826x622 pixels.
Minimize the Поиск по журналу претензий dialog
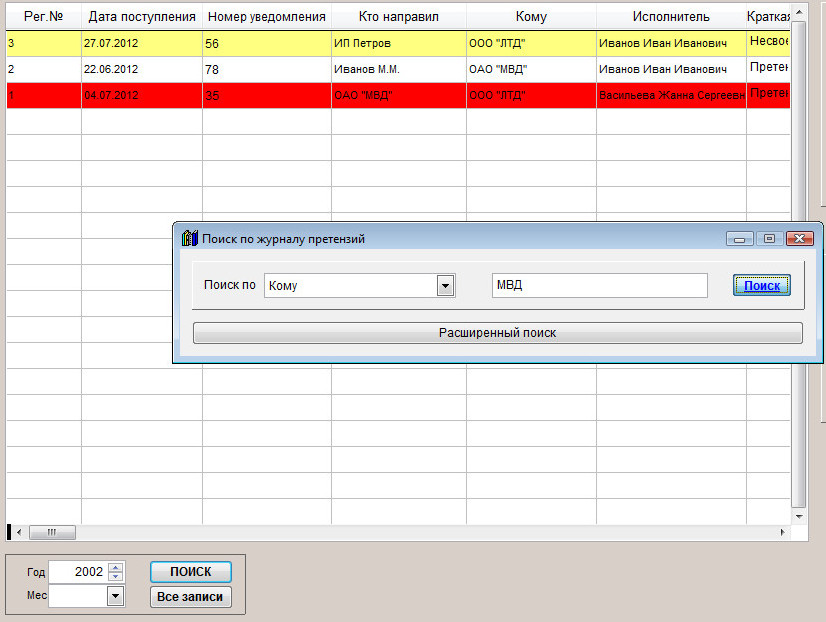point(740,239)
